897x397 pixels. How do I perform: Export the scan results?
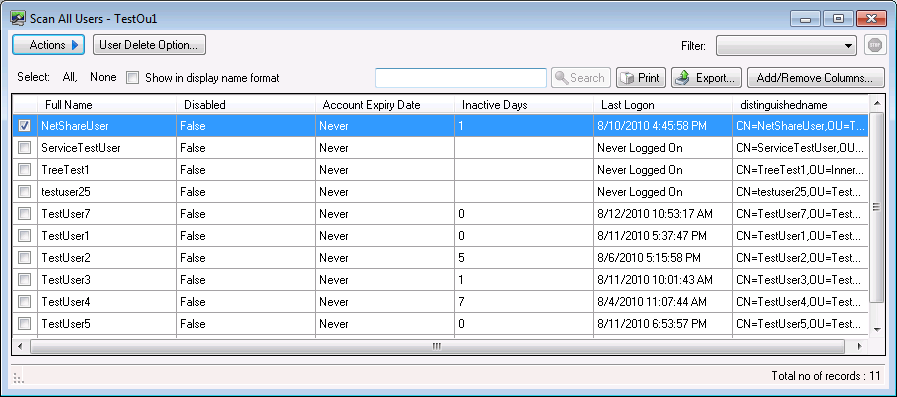tap(707, 78)
